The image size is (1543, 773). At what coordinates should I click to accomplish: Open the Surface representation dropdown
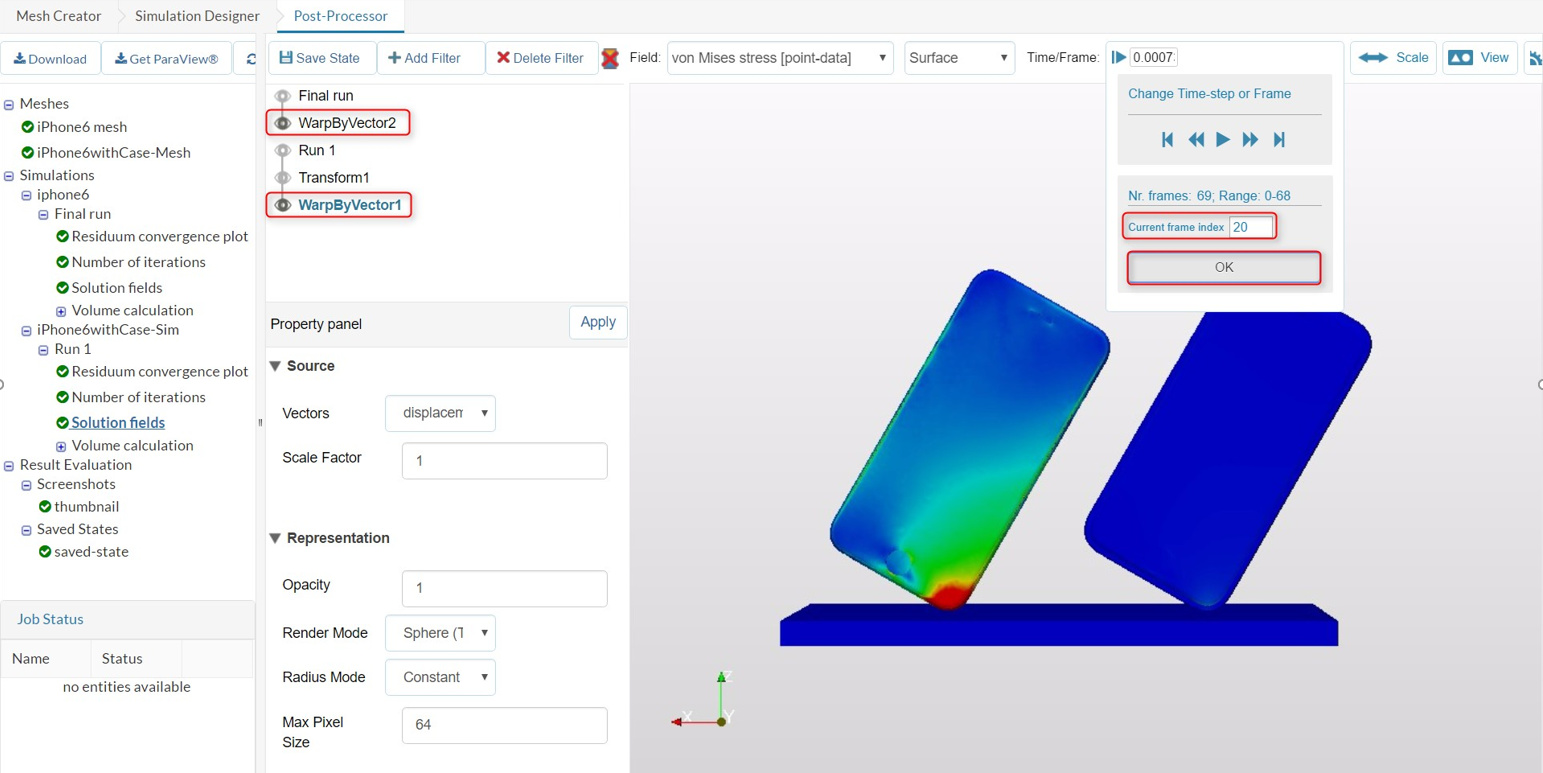click(x=959, y=58)
